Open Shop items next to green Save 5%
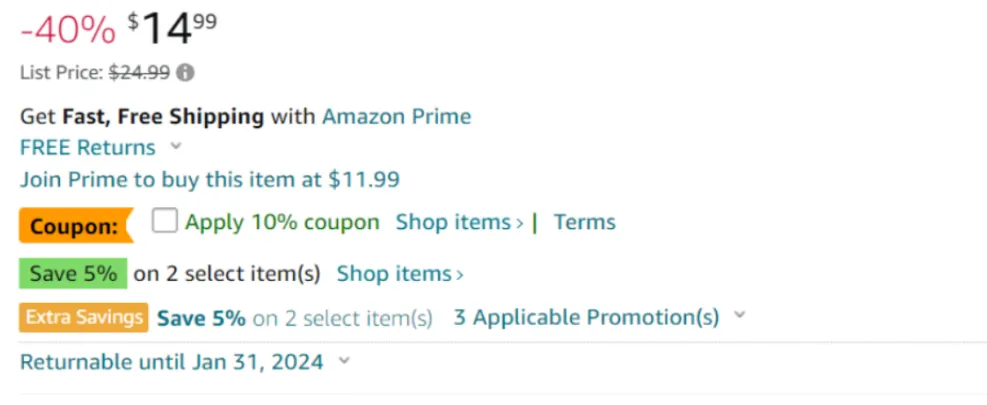The height and width of the screenshot is (405, 987). 400,273
